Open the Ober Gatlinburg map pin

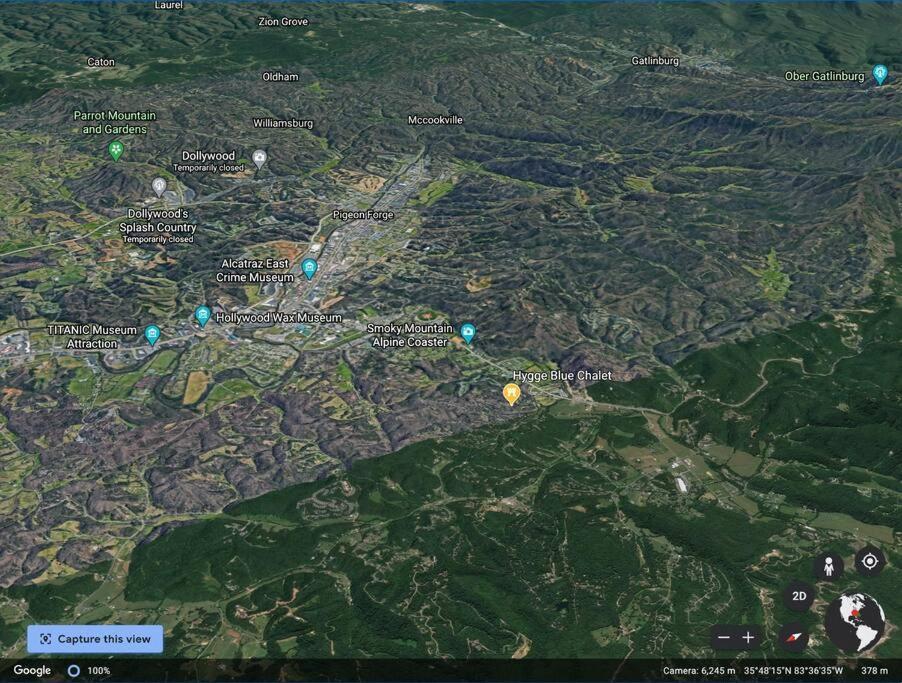point(880,74)
